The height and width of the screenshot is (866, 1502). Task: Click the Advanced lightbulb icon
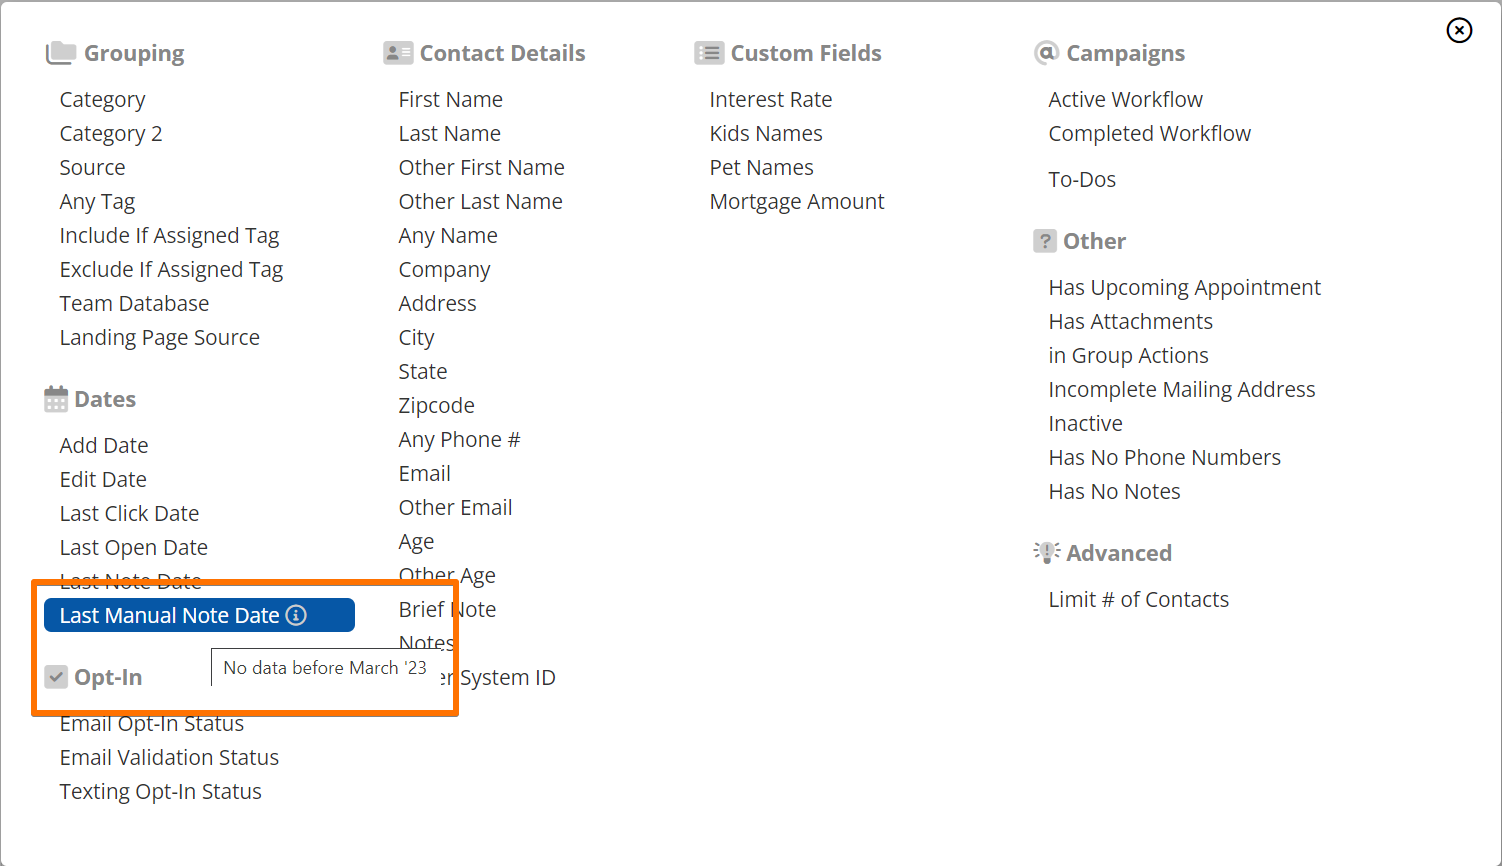(x=1046, y=551)
